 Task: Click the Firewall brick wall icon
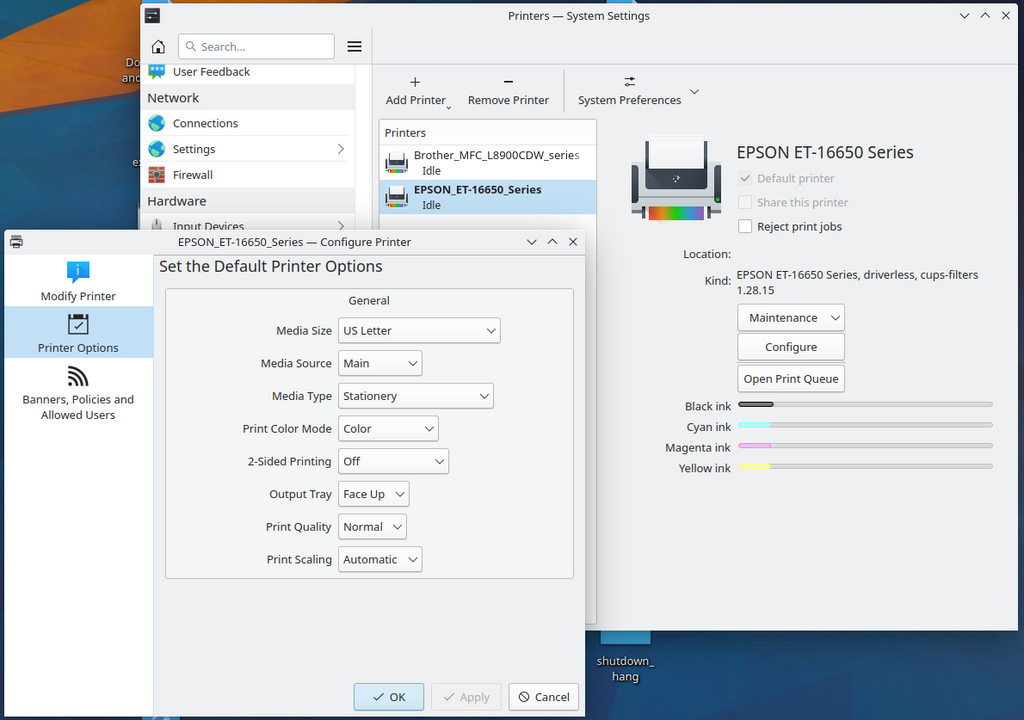pos(157,175)
